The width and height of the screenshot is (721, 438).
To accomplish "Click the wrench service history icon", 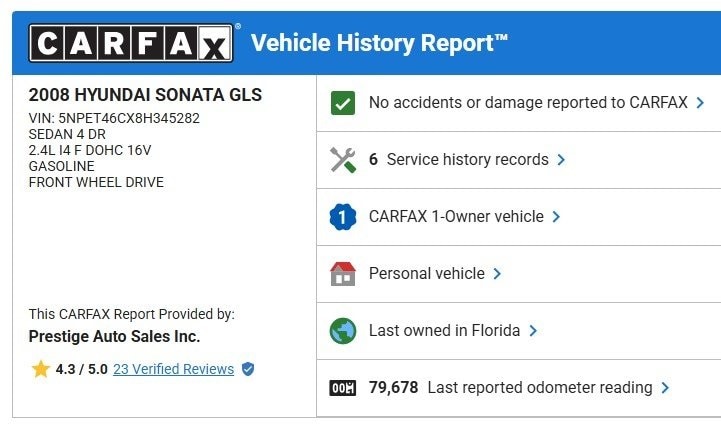I will click(x=343, y=160).
